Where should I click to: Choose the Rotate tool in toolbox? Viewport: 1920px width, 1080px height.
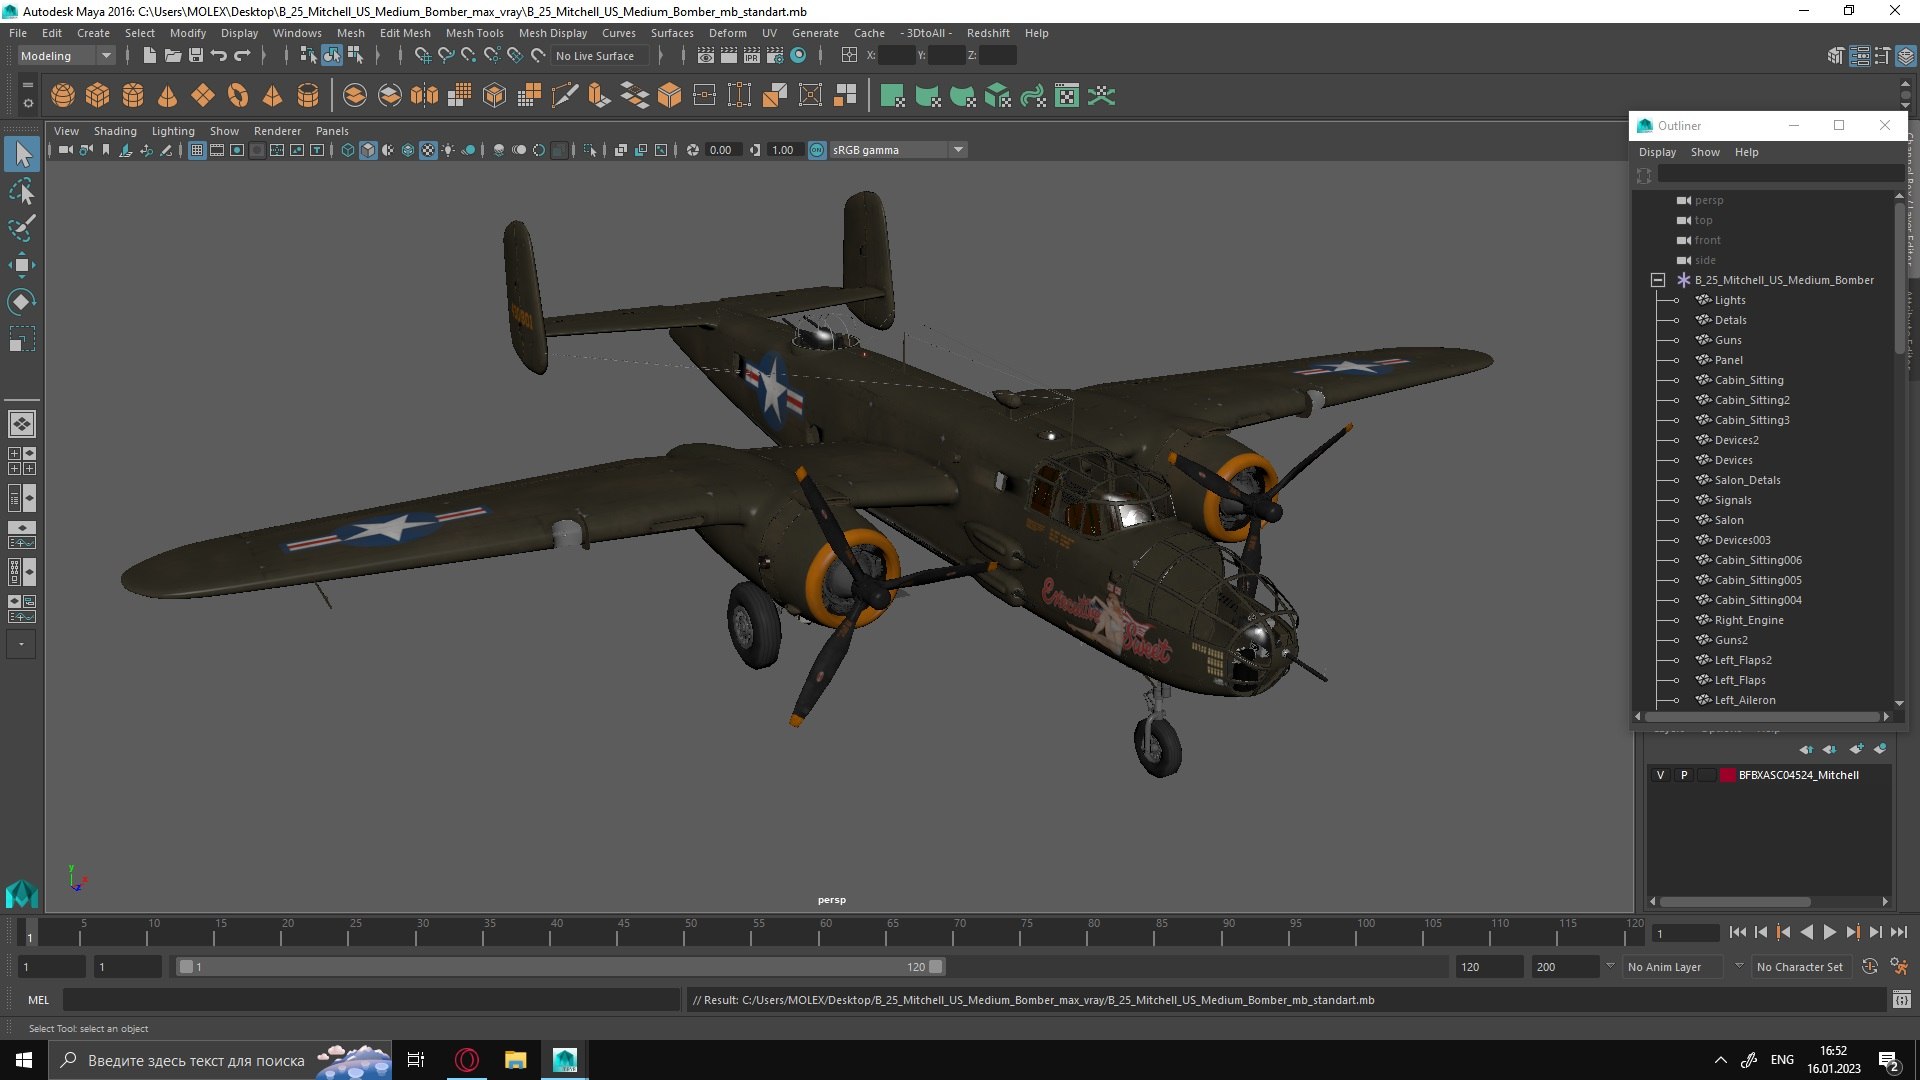pos(22,302)
